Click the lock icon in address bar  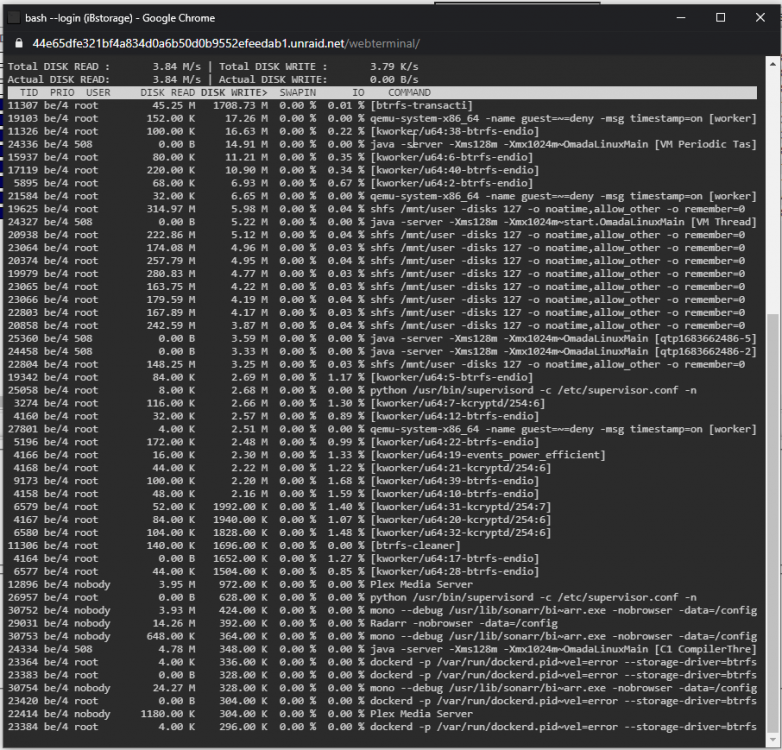[19, 43]
